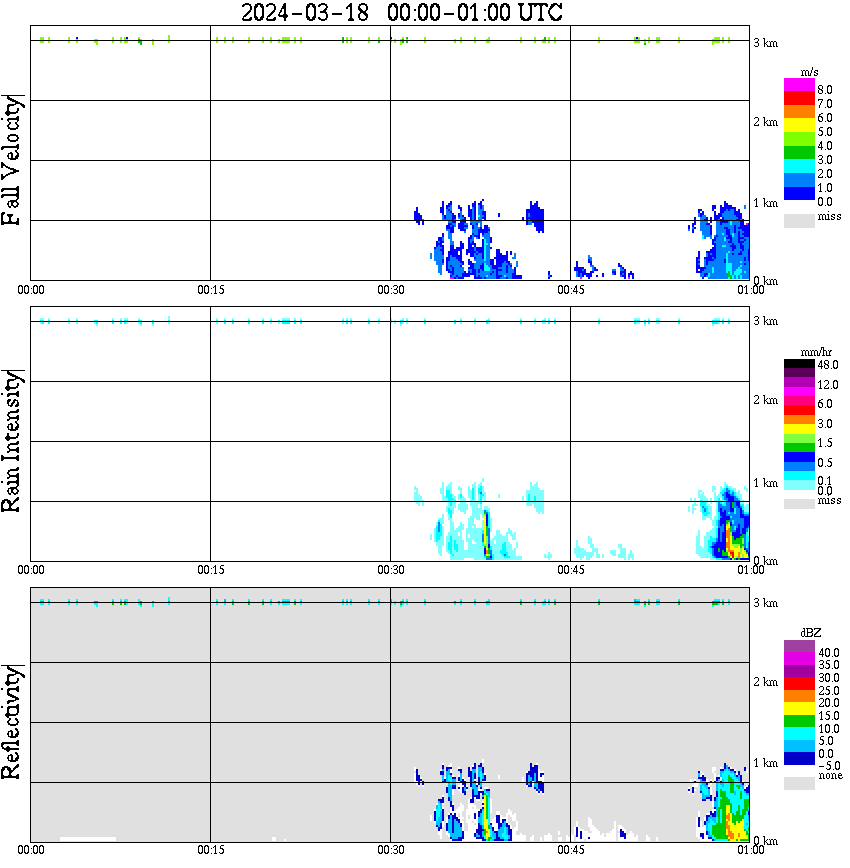The height and width of the screenshot is (868, 850).
Task: Click the "-5.0" value in the dBZ legend
Action: pyautogui.click(x=830, y=766)
